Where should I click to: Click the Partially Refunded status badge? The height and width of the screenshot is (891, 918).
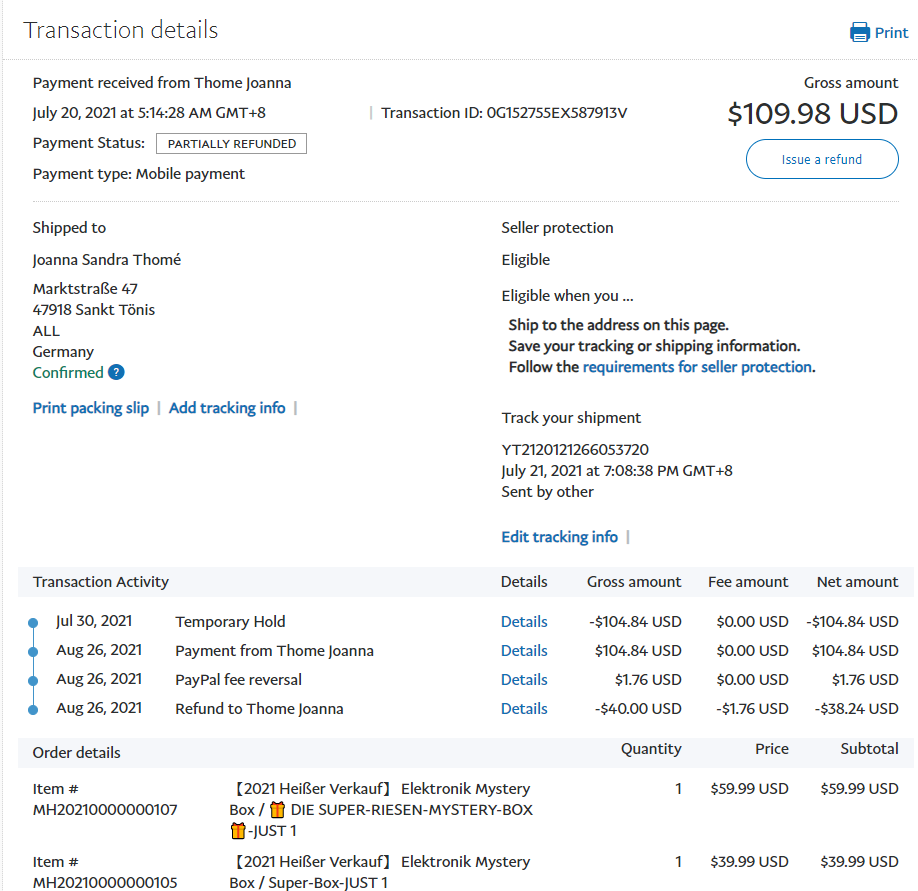pos(232,144)
